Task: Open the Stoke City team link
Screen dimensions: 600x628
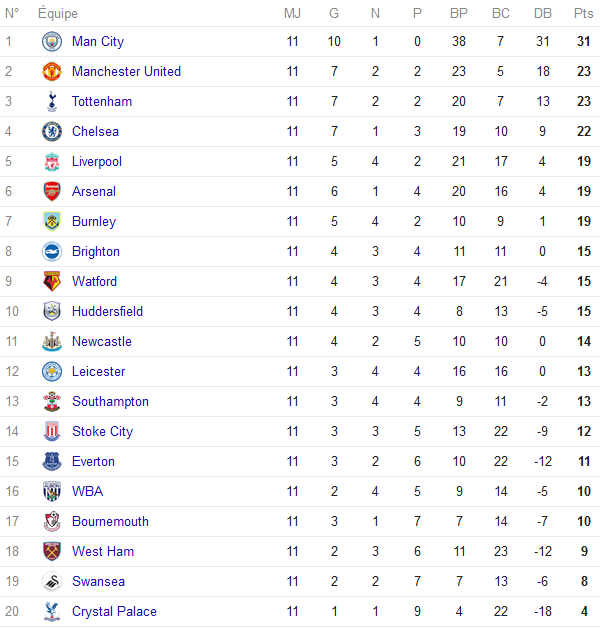Action: tap(102, 432)
